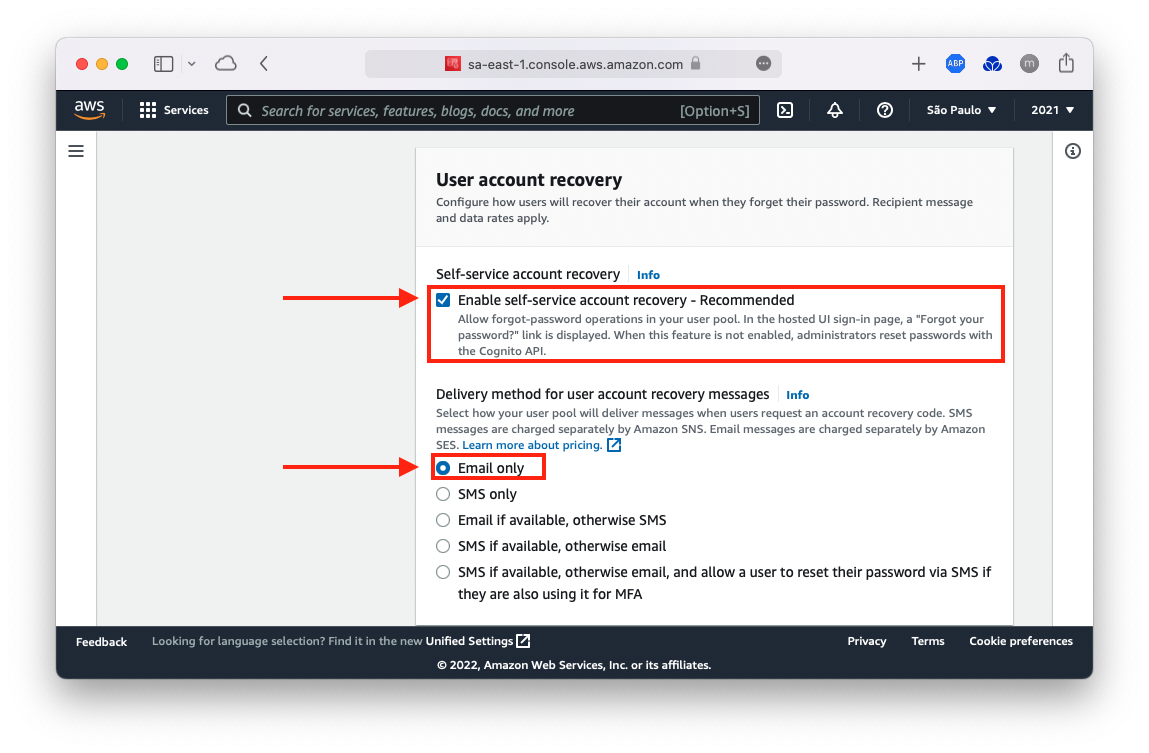Open Info link for Delivery method
The height and width of the screenshot is (753, 1149).
pyautogui.click(x=797, y=395)
